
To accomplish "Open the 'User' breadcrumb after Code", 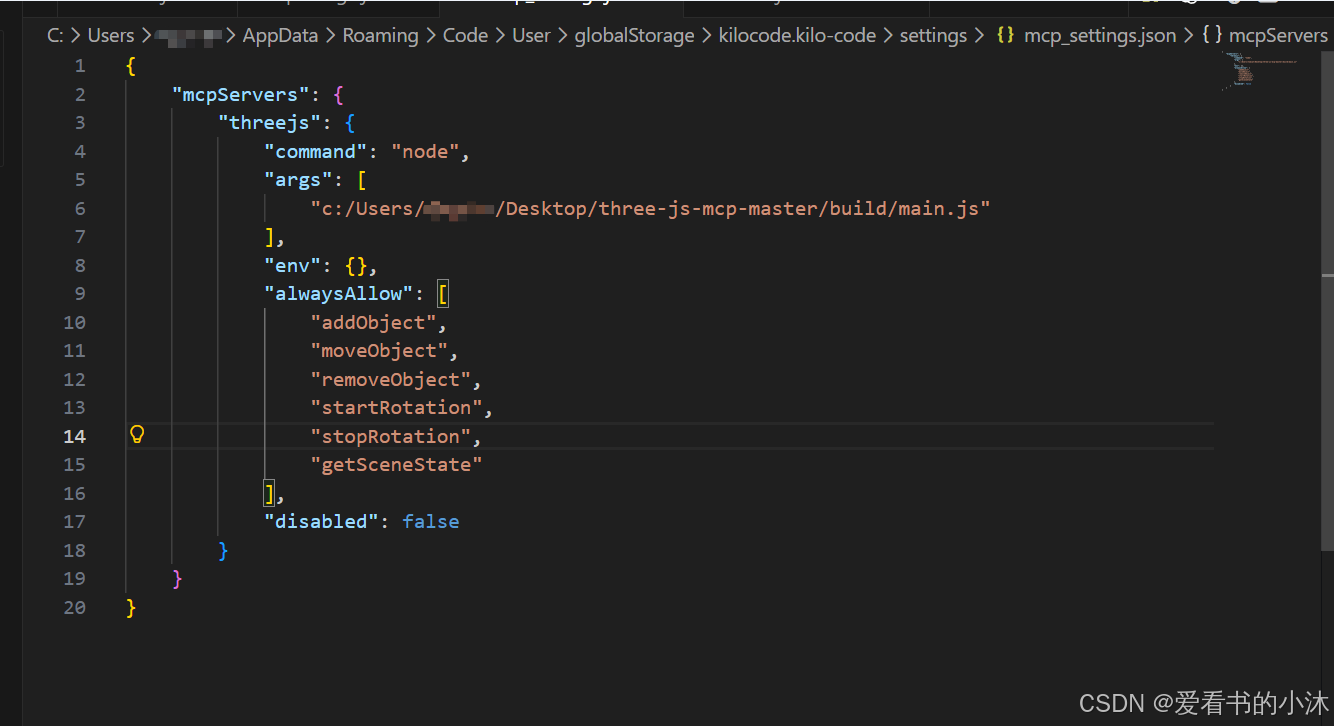I will [531, 35].
